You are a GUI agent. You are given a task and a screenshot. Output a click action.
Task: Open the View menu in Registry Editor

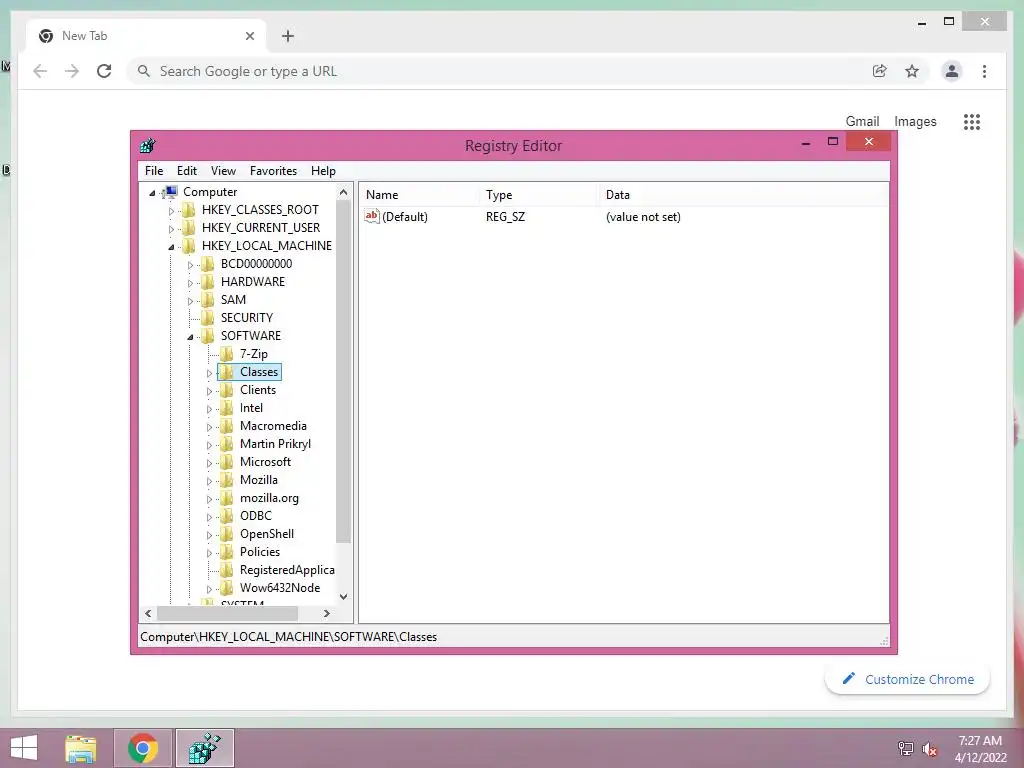click(223, 171)
